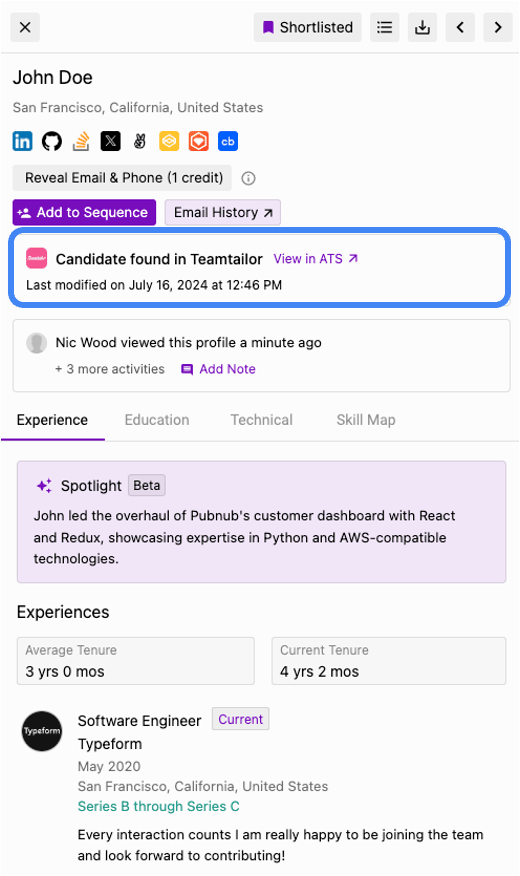
Task: Go to the next candidate arrow
Action: click(498, 27)
